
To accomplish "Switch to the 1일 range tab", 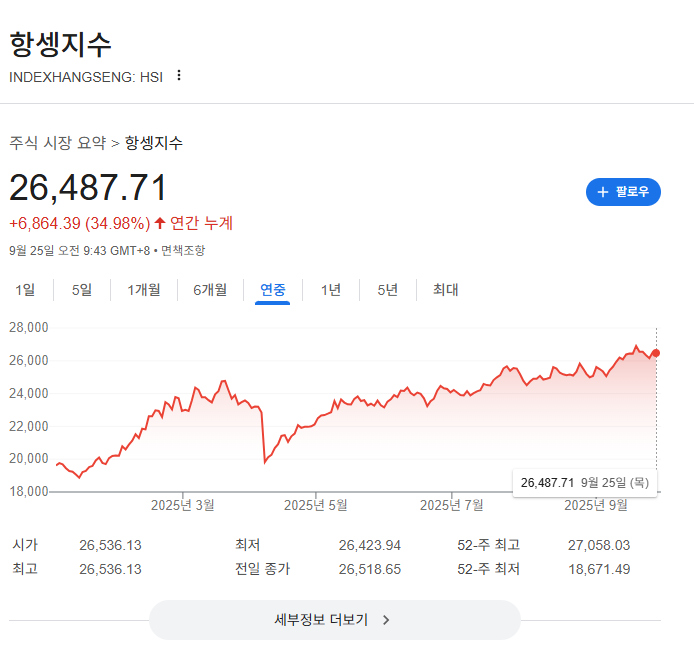I will click(x=25, y=290).
